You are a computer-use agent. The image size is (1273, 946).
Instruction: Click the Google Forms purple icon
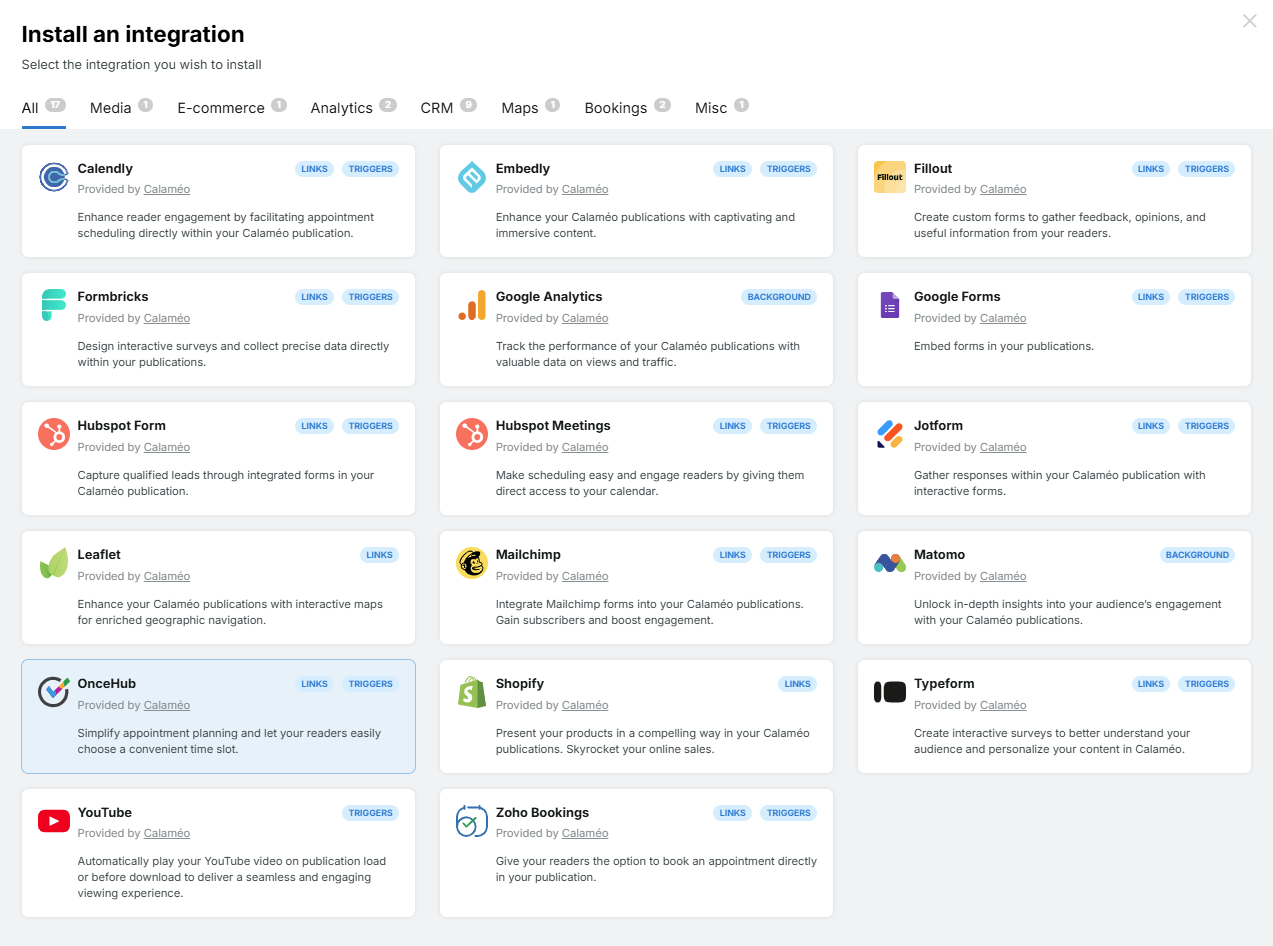[x=890, y=306]
